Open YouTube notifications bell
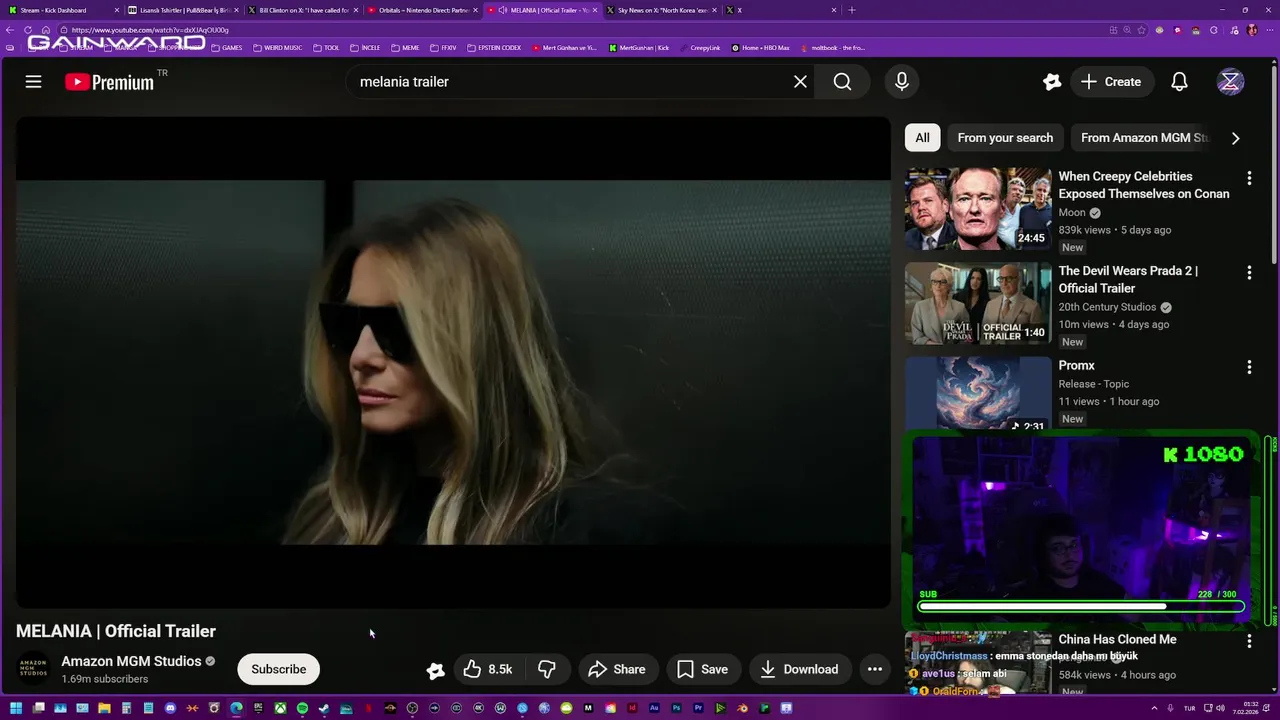The height and width of the screenshot is (720, 1280). point(1179,82)
